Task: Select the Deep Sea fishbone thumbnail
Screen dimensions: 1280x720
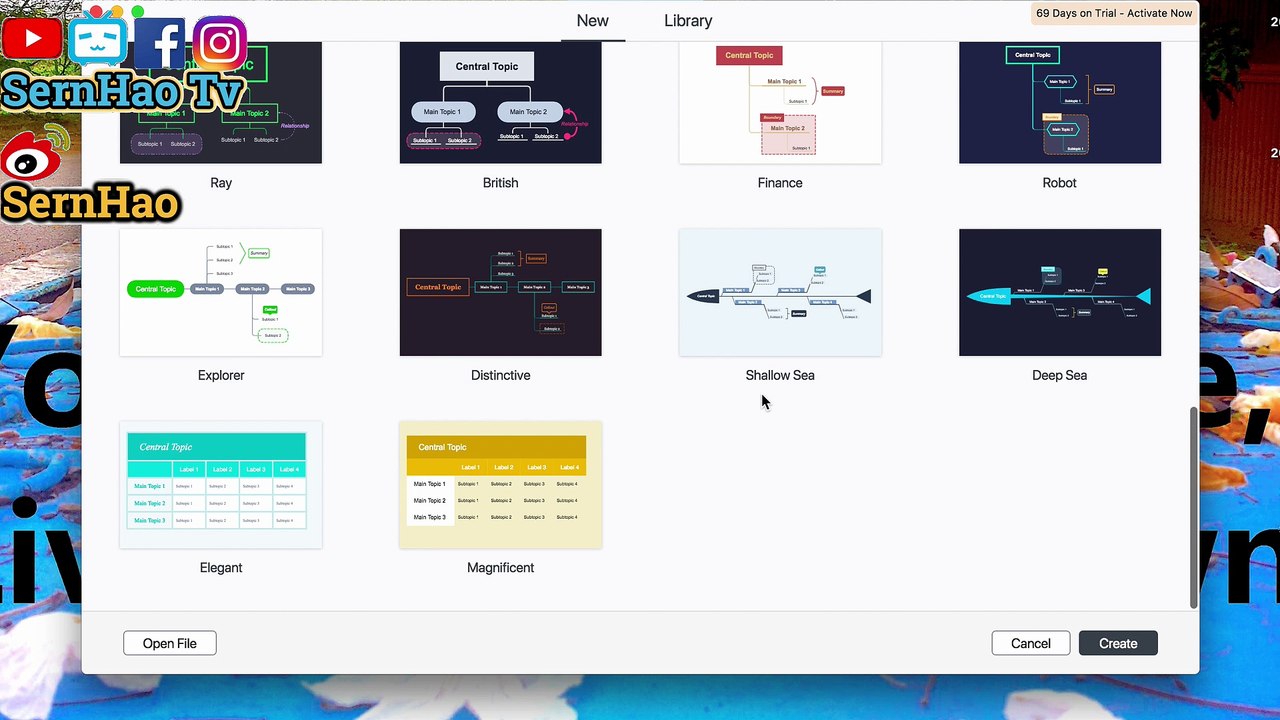Action: (1060, 292)
